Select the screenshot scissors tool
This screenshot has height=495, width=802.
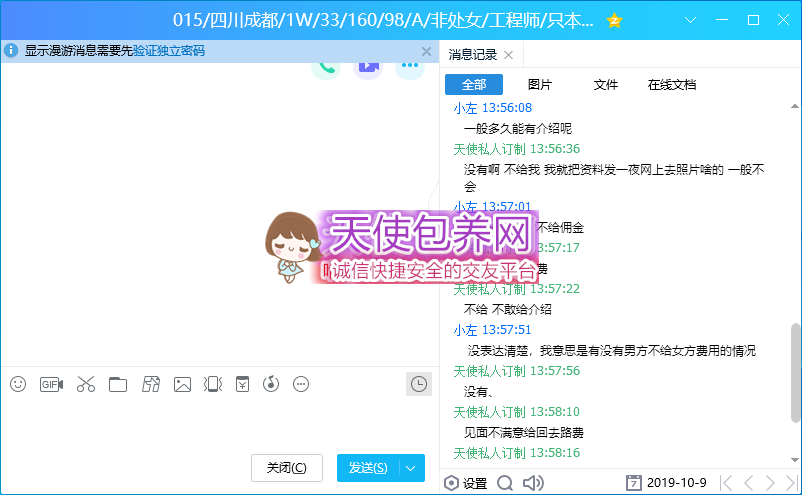86,384
